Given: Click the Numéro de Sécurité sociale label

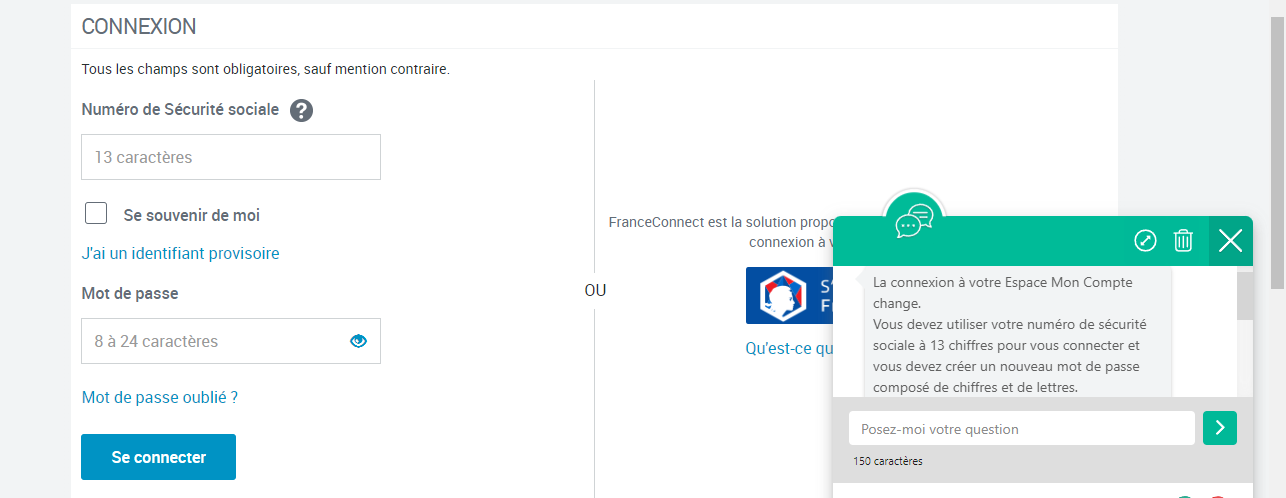Looking at the screenshot, I should [180, 109].
